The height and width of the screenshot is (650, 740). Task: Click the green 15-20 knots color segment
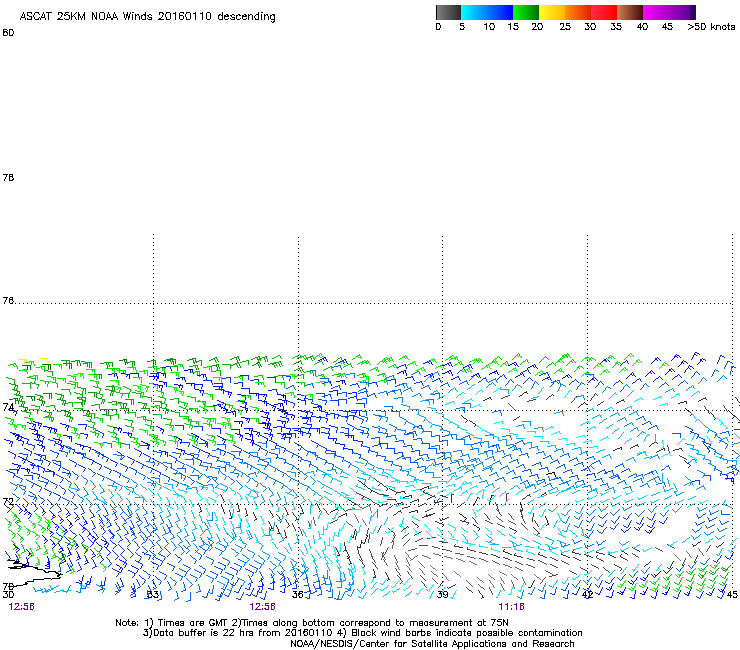(x=526, y=12)
